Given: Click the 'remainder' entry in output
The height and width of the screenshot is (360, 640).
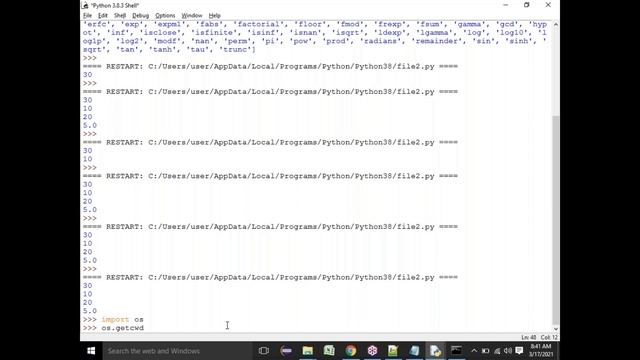Looking at the screenshot, I should [437, 41].
